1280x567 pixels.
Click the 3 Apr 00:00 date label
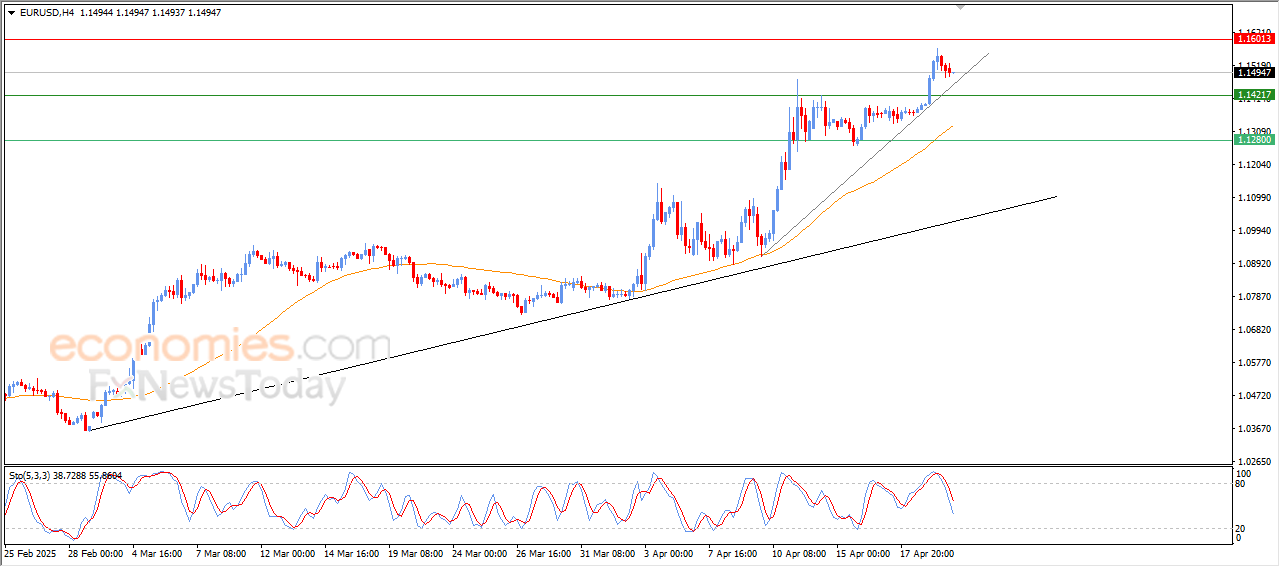pos(671,552)
